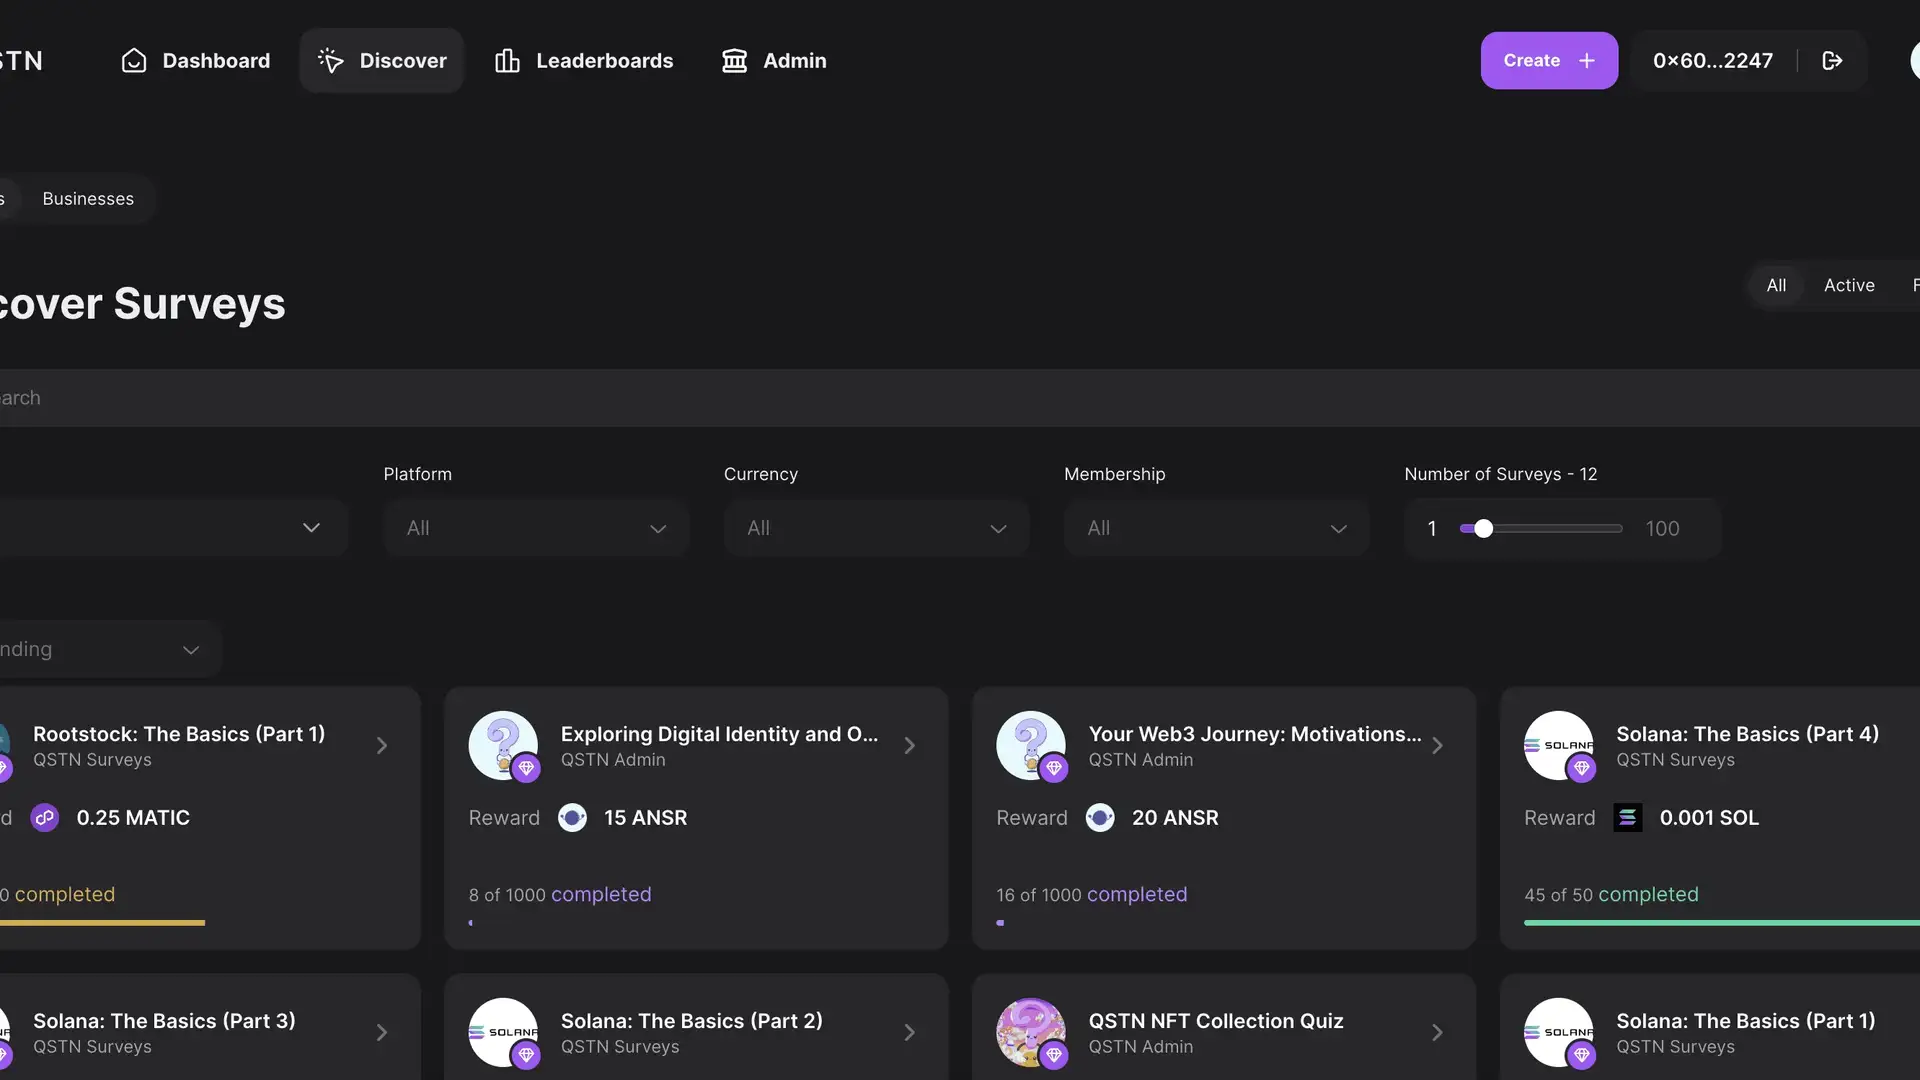Switch filter to Active surveys
Screen dimensions: 1920x1080
(x=1849, y=286)
